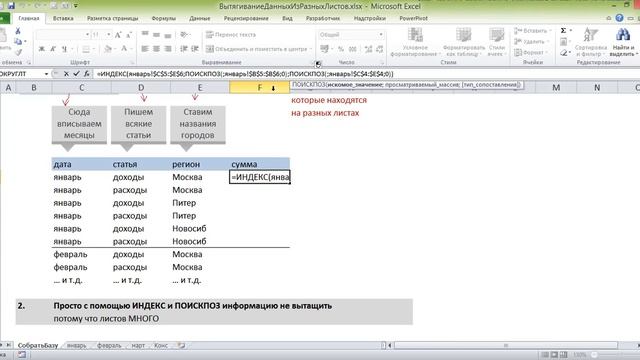The width and height of the screenshot is (640, 360).
Task: Click the horizontal scrollbar thumb
Action: (x=506, y=345)
